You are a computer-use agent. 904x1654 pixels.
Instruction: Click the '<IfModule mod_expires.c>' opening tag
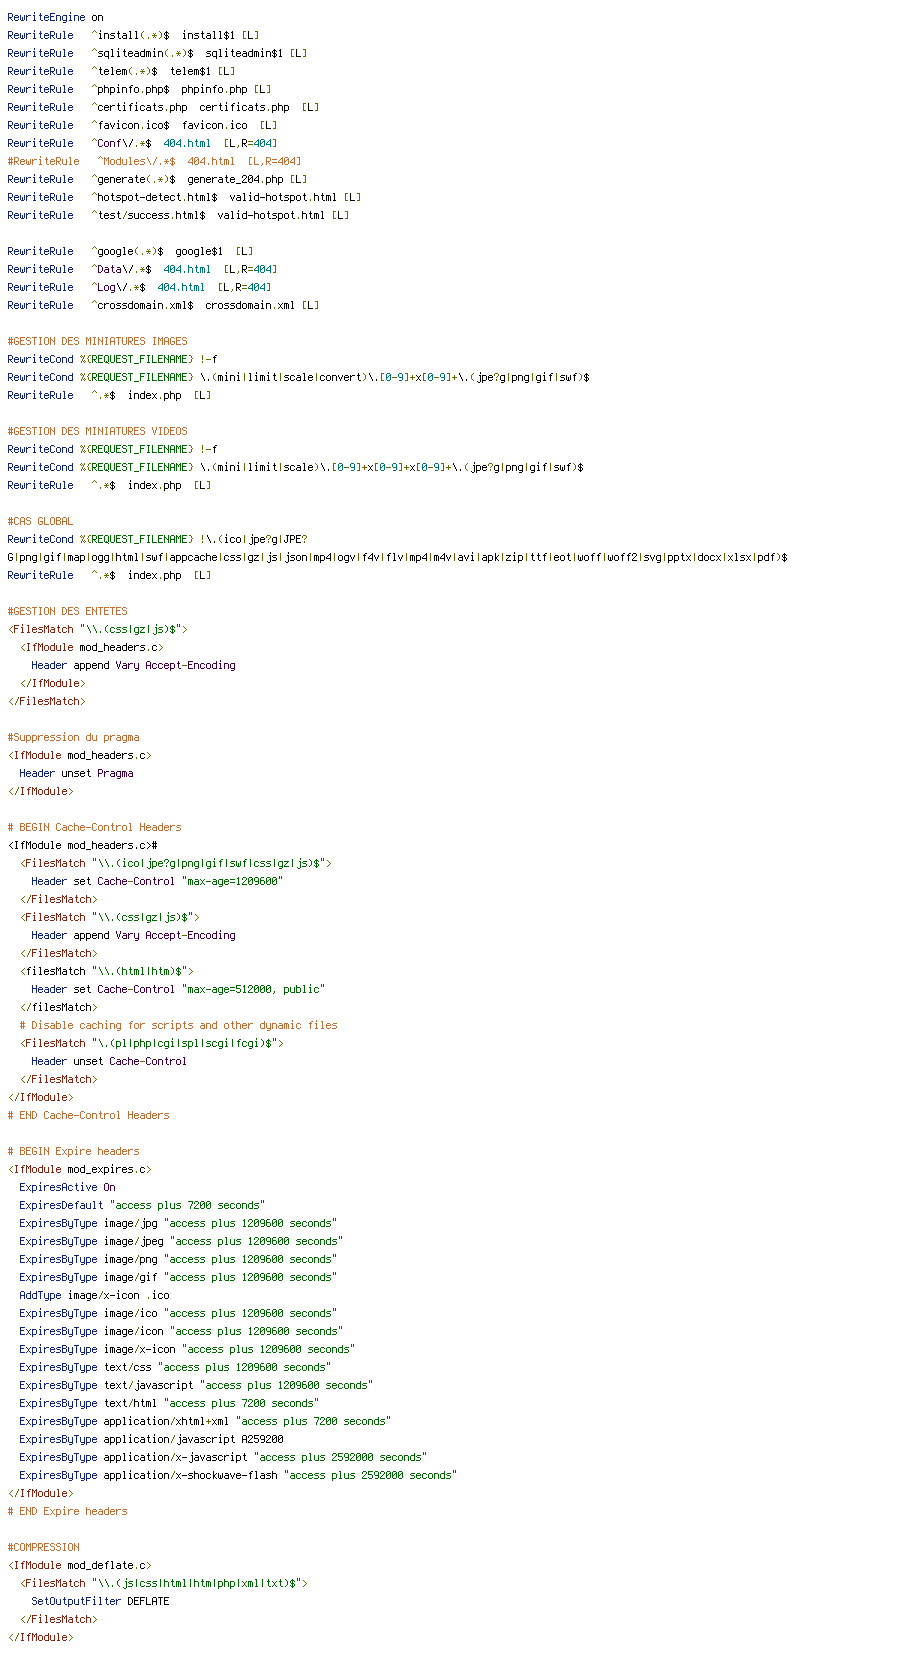[x=79, y=1169]
